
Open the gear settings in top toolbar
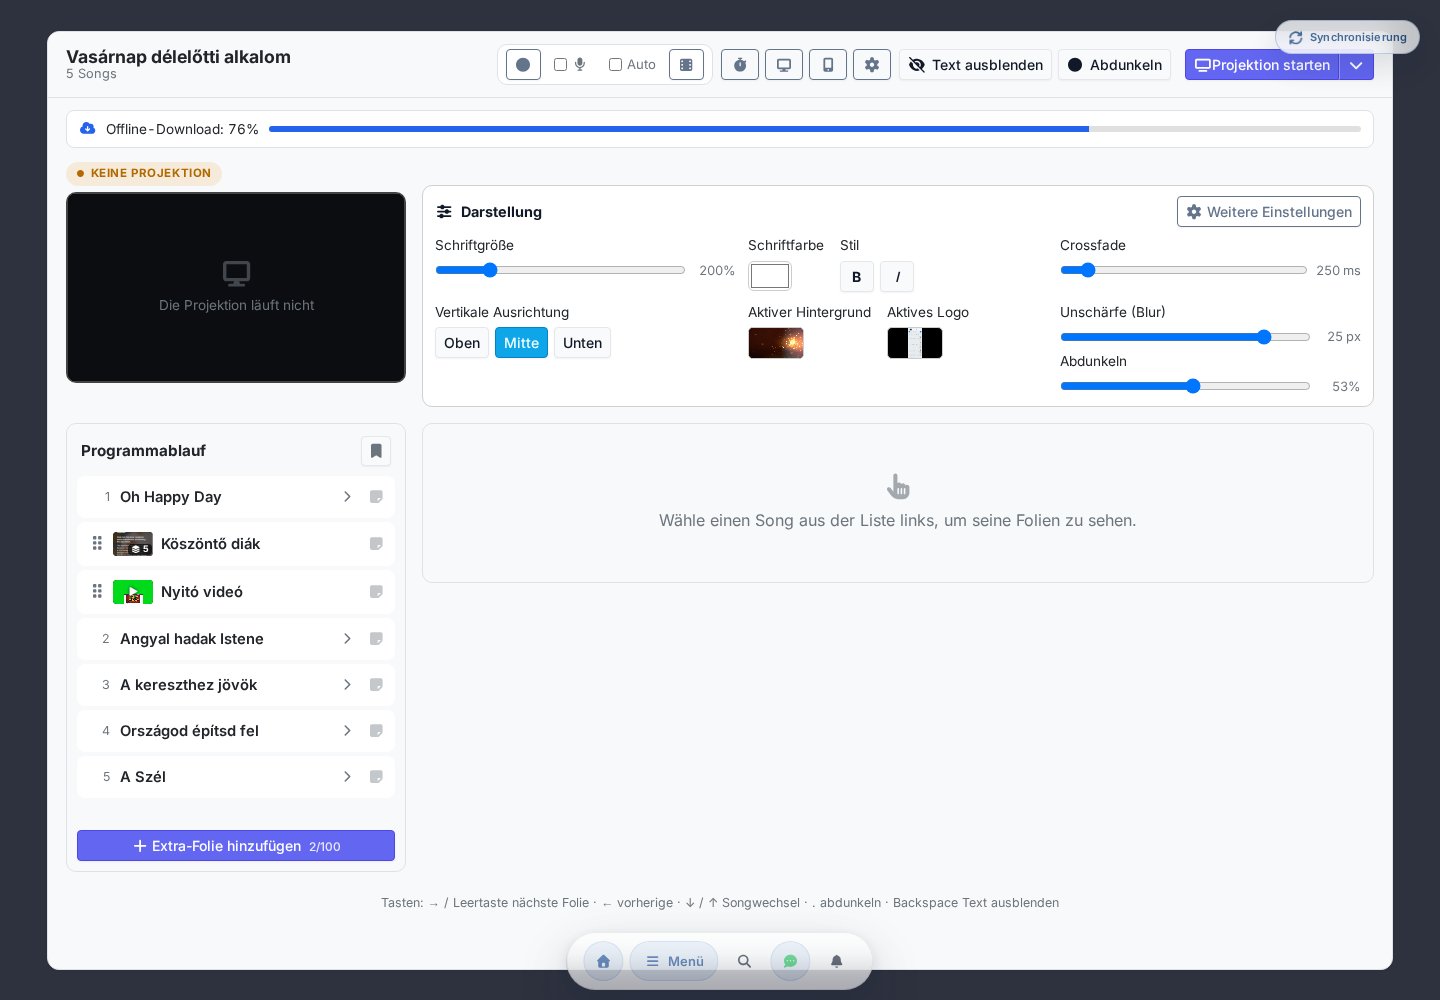(x=872, y=65)
